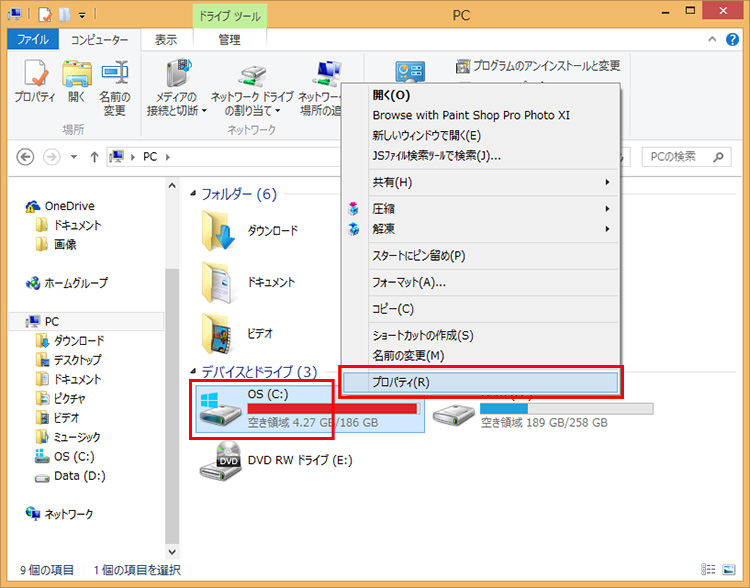Choose Create shortcut (ショートカットの作成(S))
The width and height of the screenshot is (750, 588).
pyautogui.click(x=480, y=335)
